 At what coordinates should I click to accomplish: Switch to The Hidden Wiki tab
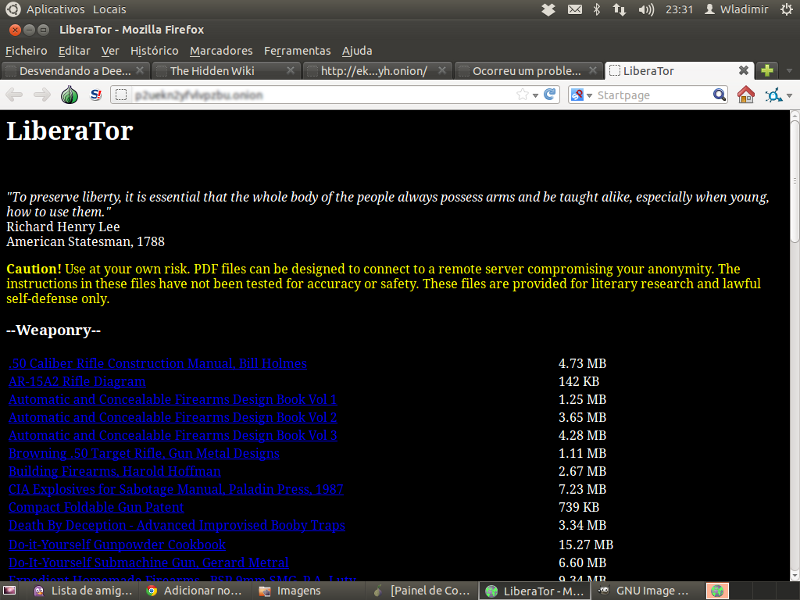[x=224, y=70]
